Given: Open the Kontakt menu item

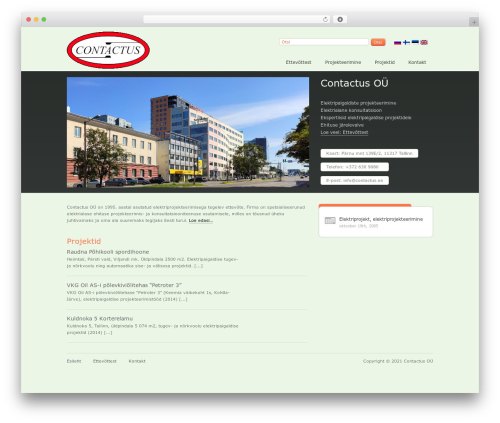Looking at the screenshot, I should click(417, 62).
